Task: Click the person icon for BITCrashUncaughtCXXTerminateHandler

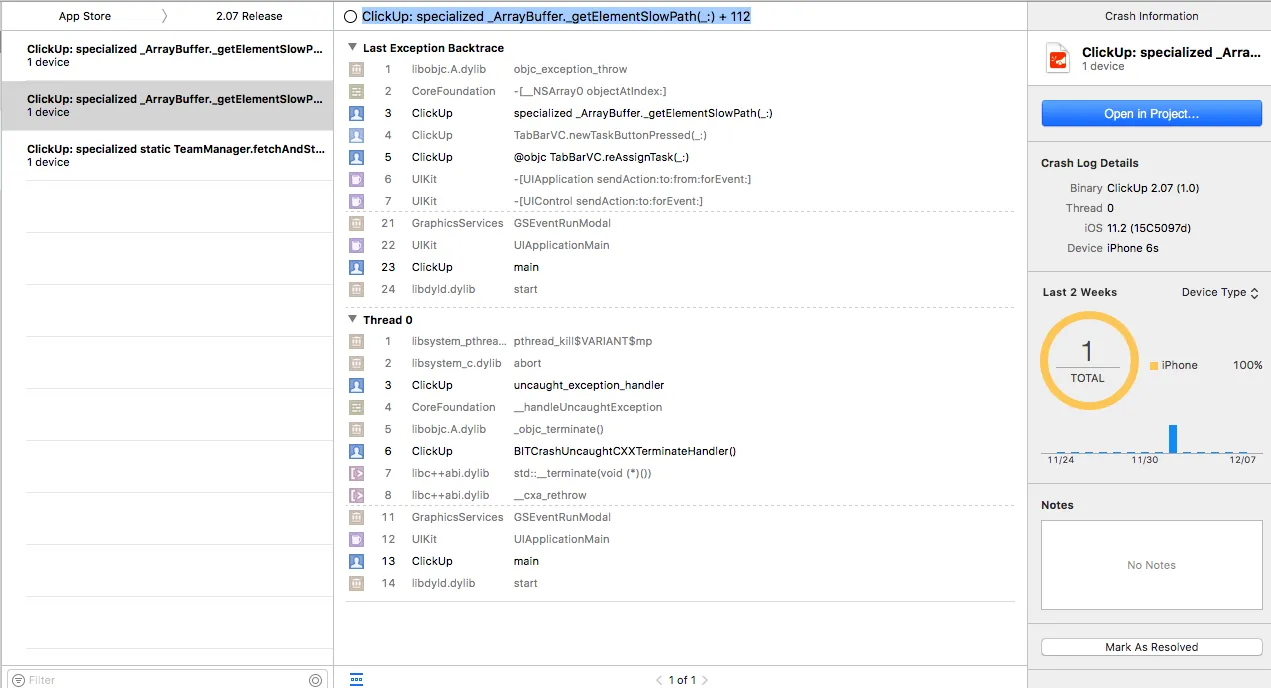Action: click(x=356, y=451)
